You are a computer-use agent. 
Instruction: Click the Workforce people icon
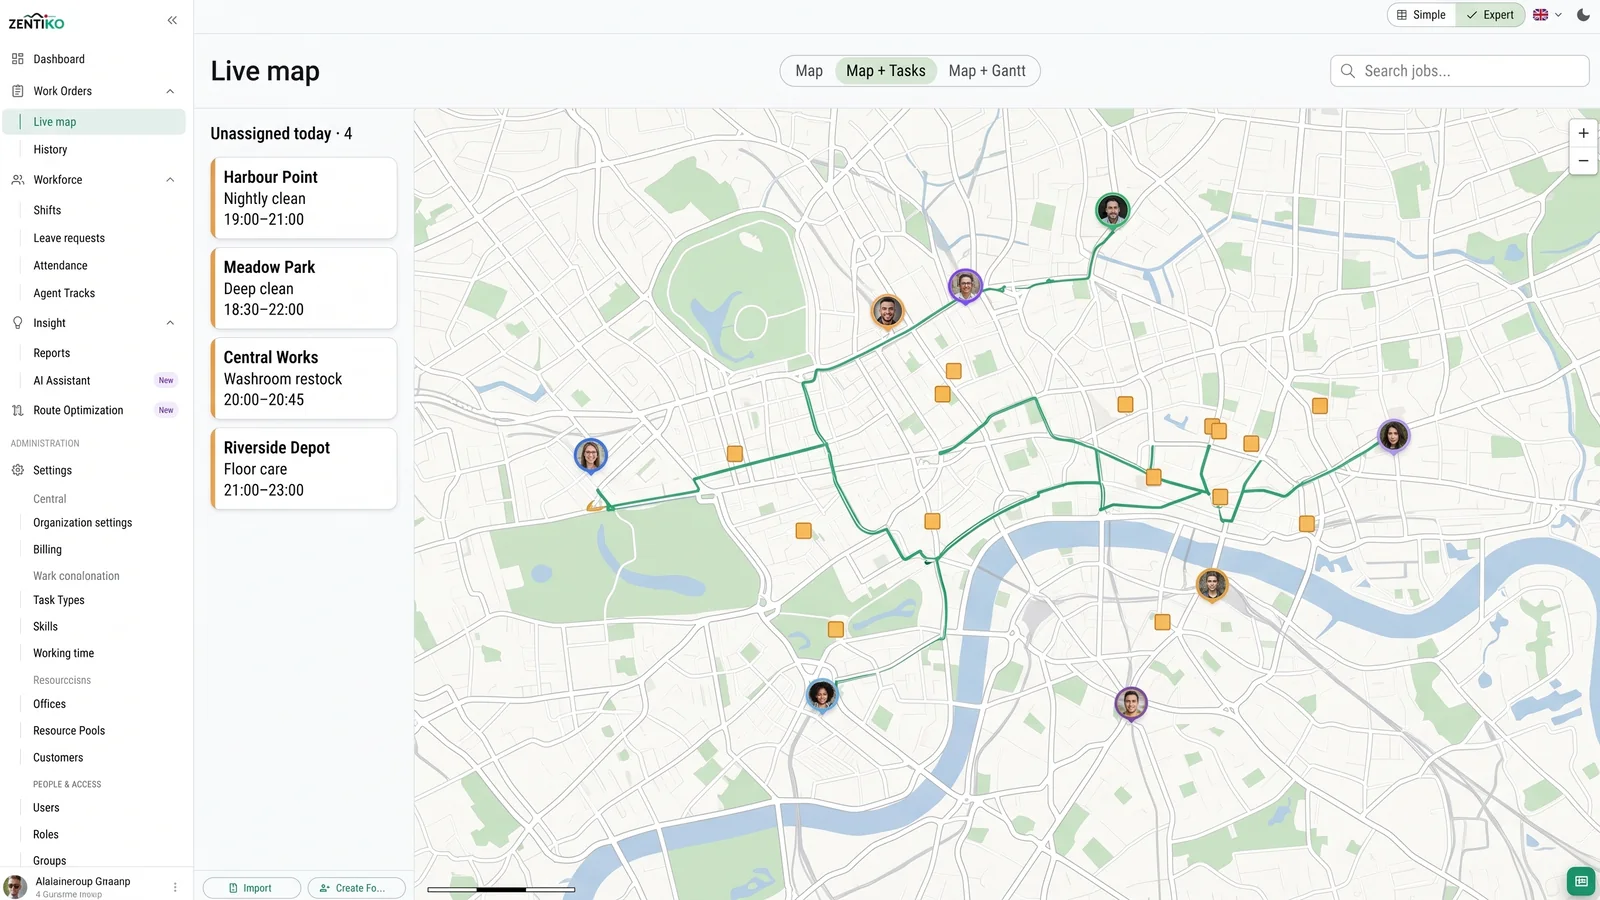tap(18, 180)
